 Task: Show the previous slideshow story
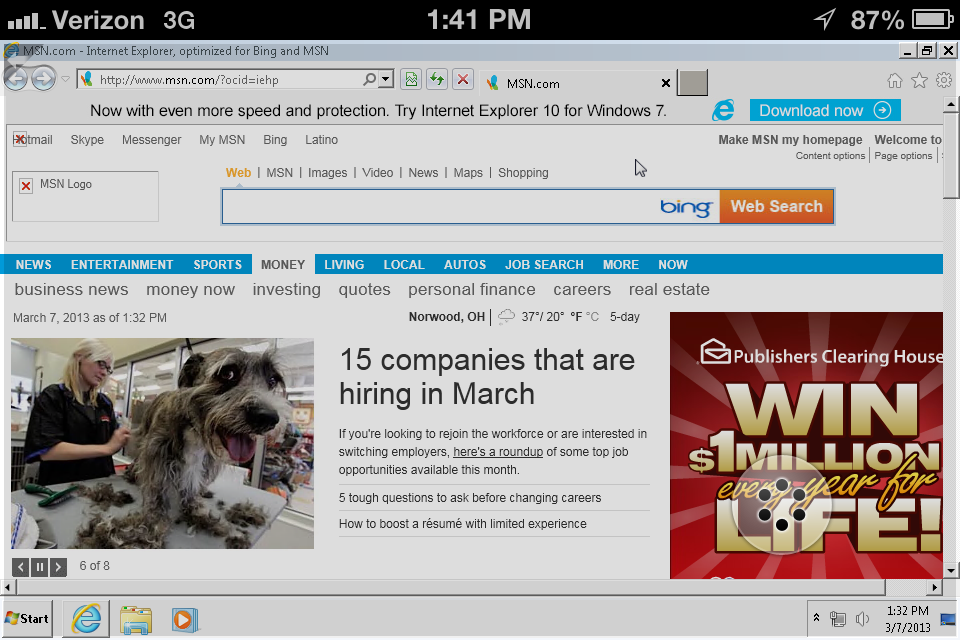21,567
